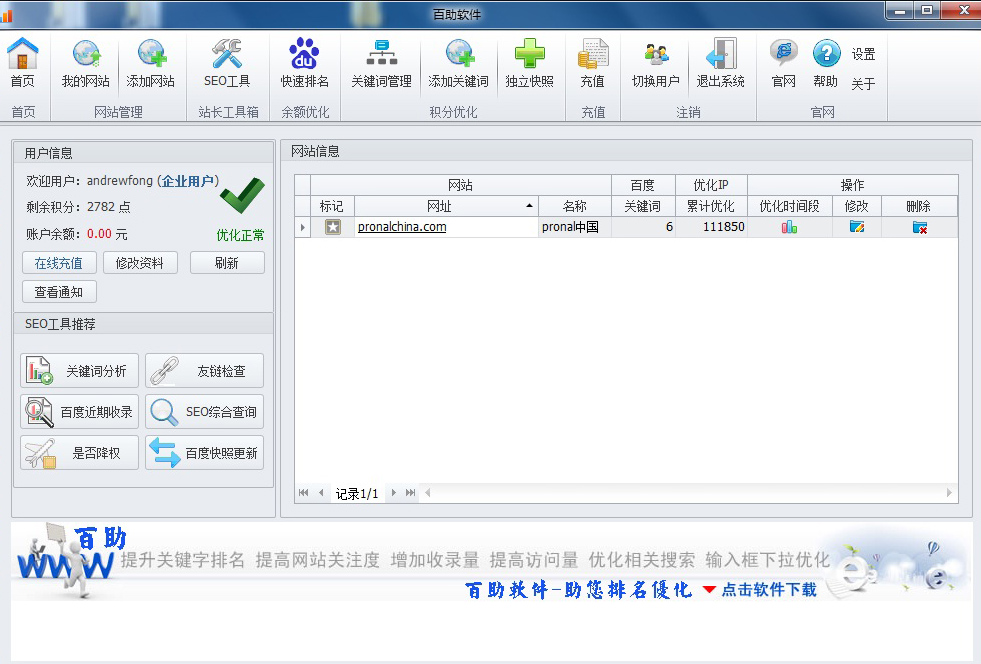Screen dimensions: 981x664
Task: Open the 关键词分析 tool
Action: [79, 370]
